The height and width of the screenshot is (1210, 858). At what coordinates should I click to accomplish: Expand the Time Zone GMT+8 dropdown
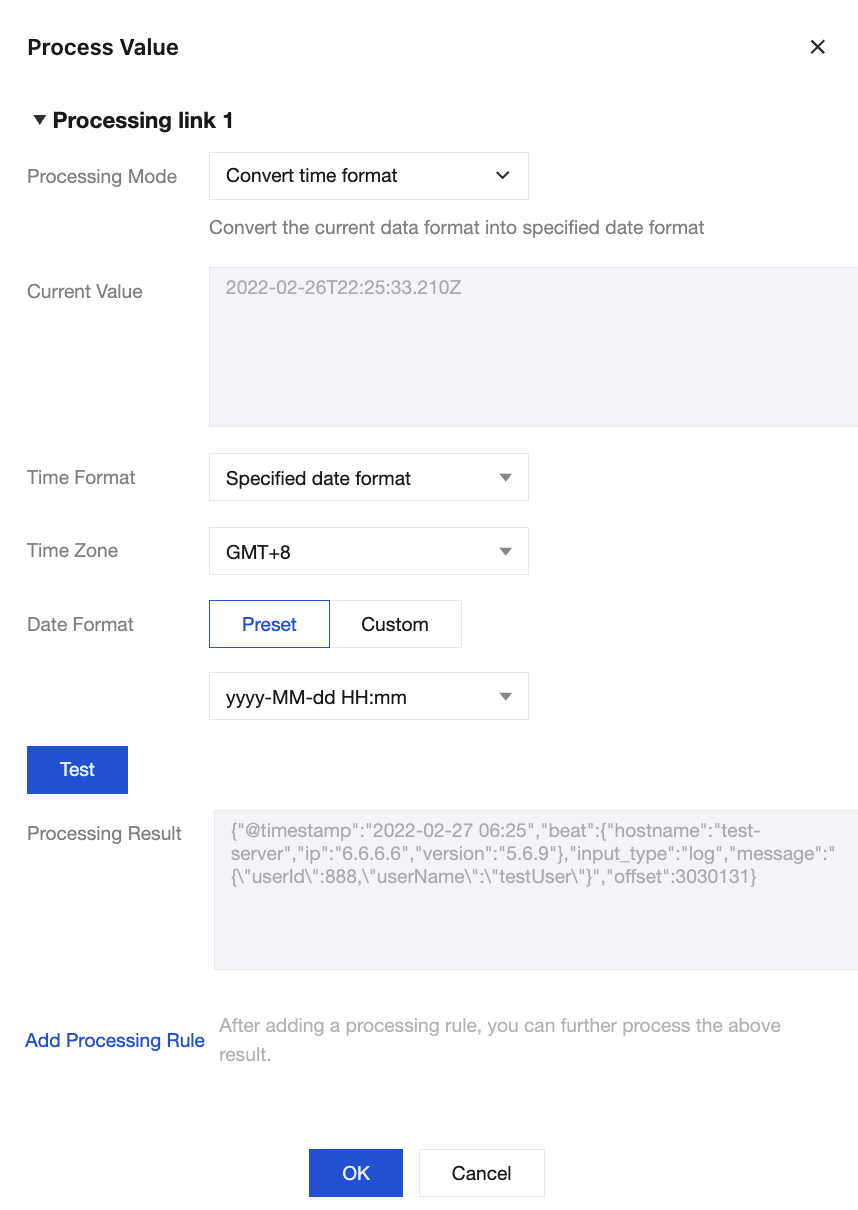[x=367, y=551]
